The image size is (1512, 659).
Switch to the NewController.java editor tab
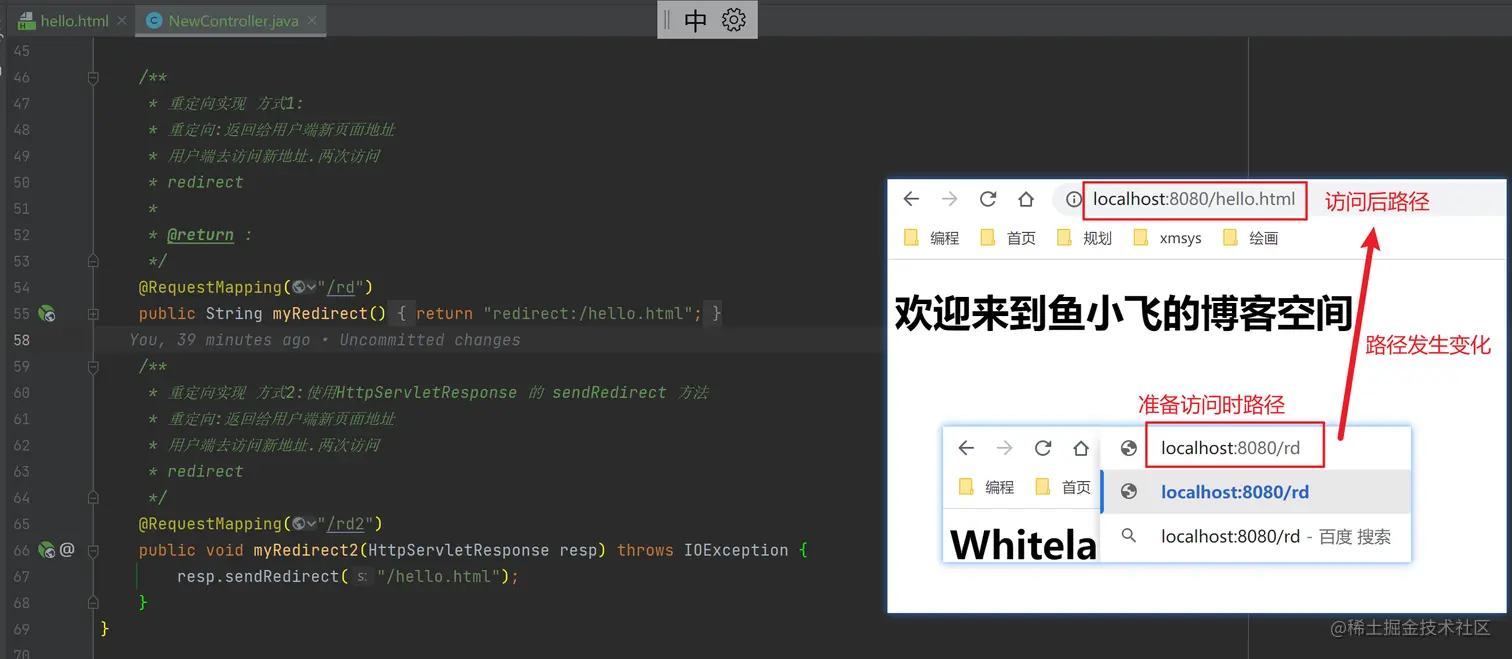point(232,20)
